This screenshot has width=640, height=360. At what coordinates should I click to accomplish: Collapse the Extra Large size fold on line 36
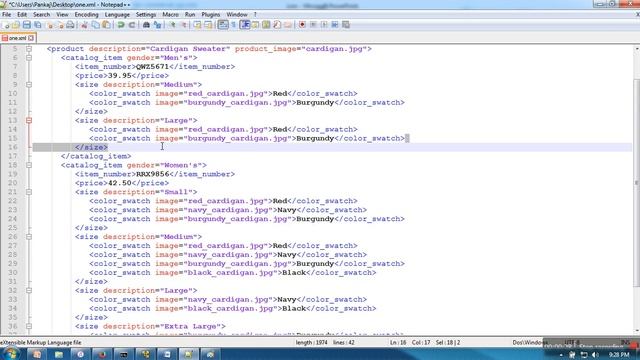pos(29,327)
